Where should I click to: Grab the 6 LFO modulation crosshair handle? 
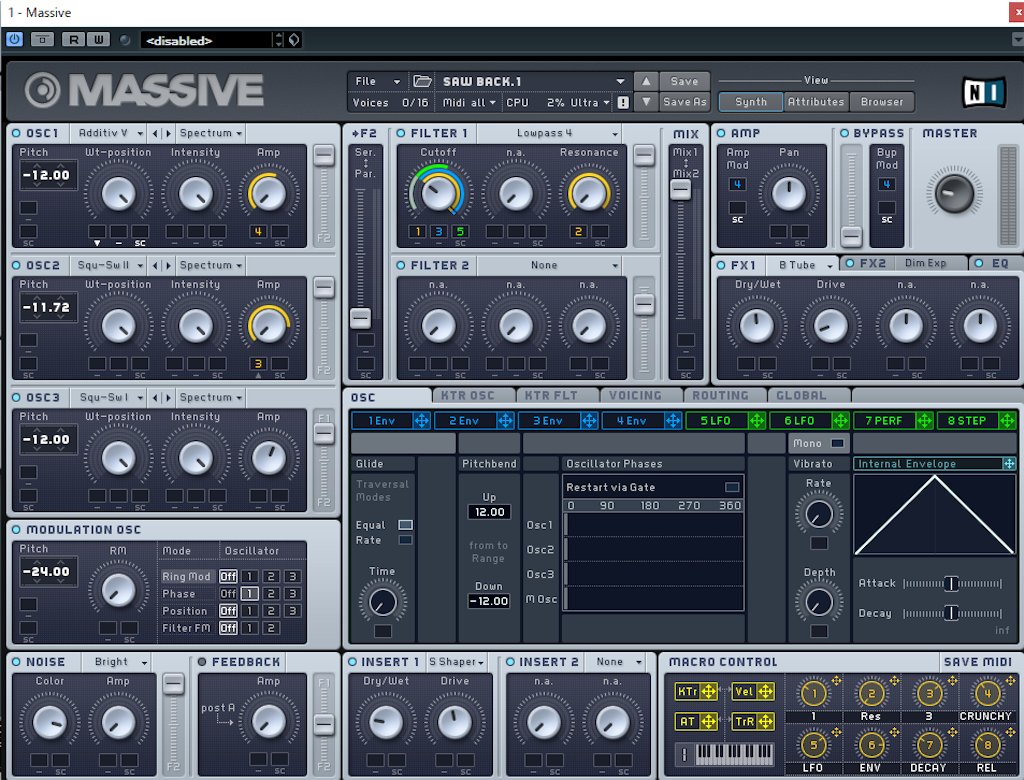pos(840,421)
